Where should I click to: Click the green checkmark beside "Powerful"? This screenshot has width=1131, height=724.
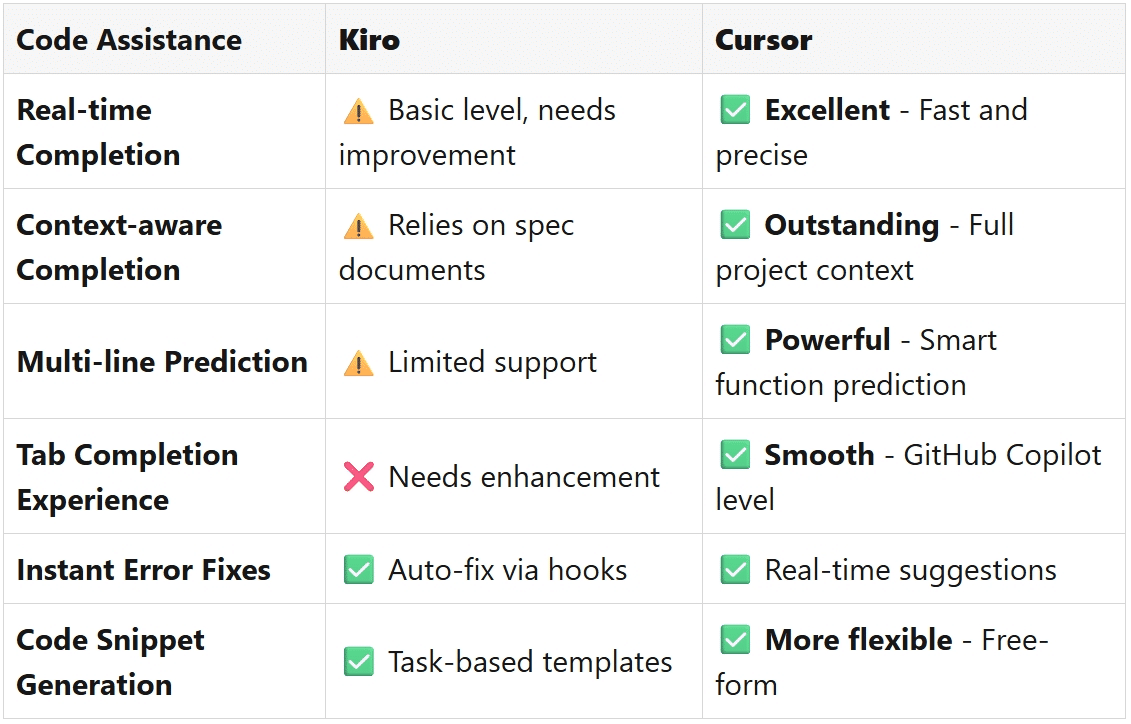point(735,340)
